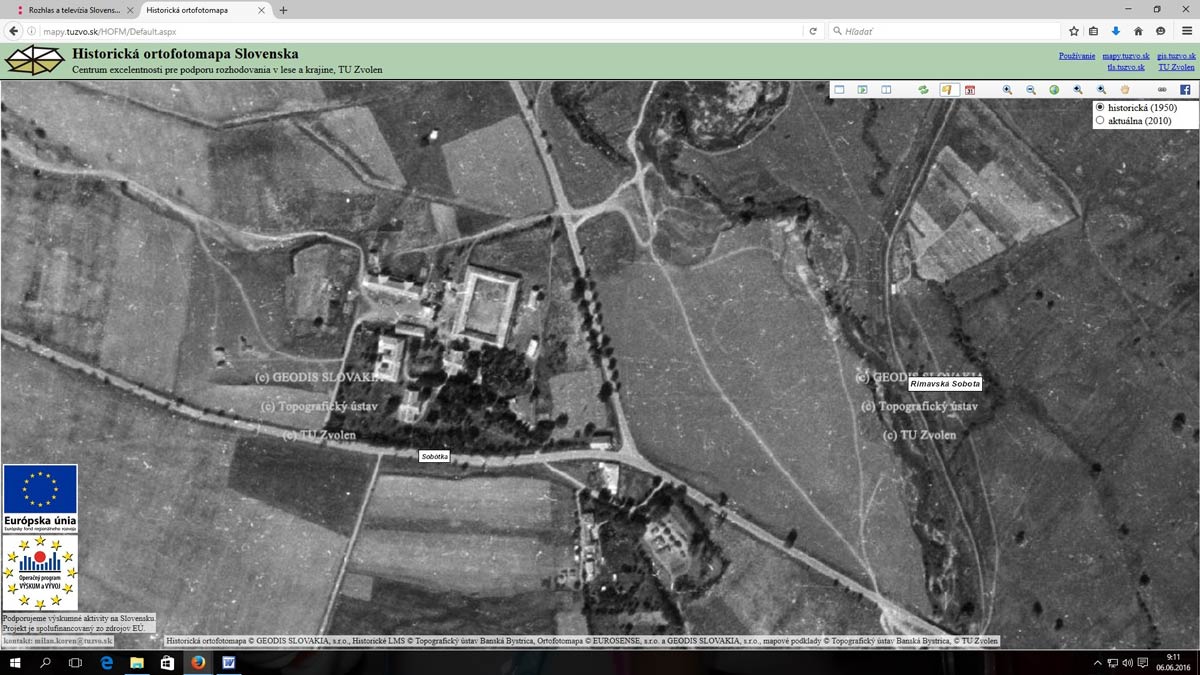Click the yellow flag toolbar icon
Screen dimensions: 1200x675
(x=947, y=90)
